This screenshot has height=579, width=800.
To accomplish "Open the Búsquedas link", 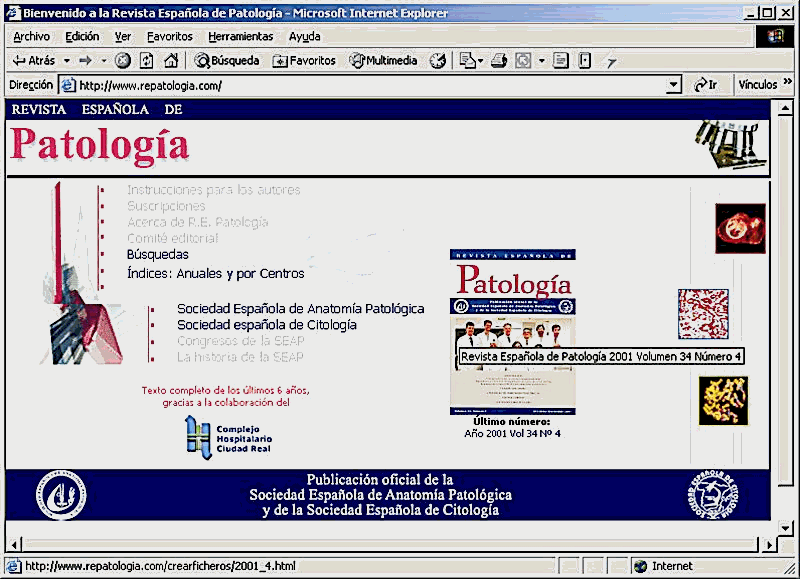I will tap(157, 255).
